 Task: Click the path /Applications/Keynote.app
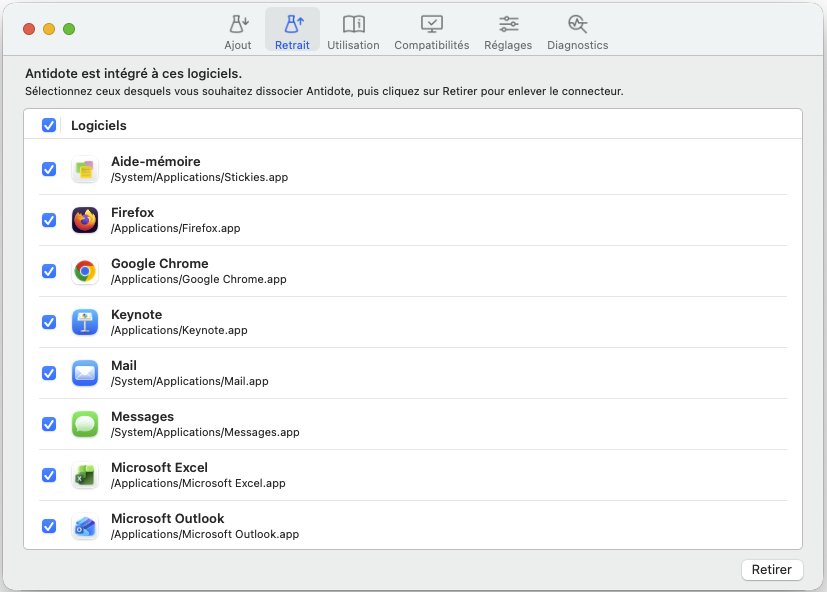click(179, 330)
